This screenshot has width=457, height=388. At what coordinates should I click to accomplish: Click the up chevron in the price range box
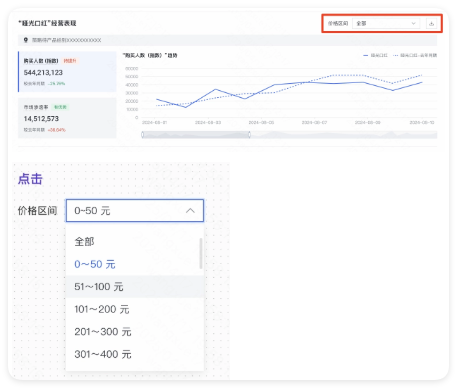[x=190, y=211]
